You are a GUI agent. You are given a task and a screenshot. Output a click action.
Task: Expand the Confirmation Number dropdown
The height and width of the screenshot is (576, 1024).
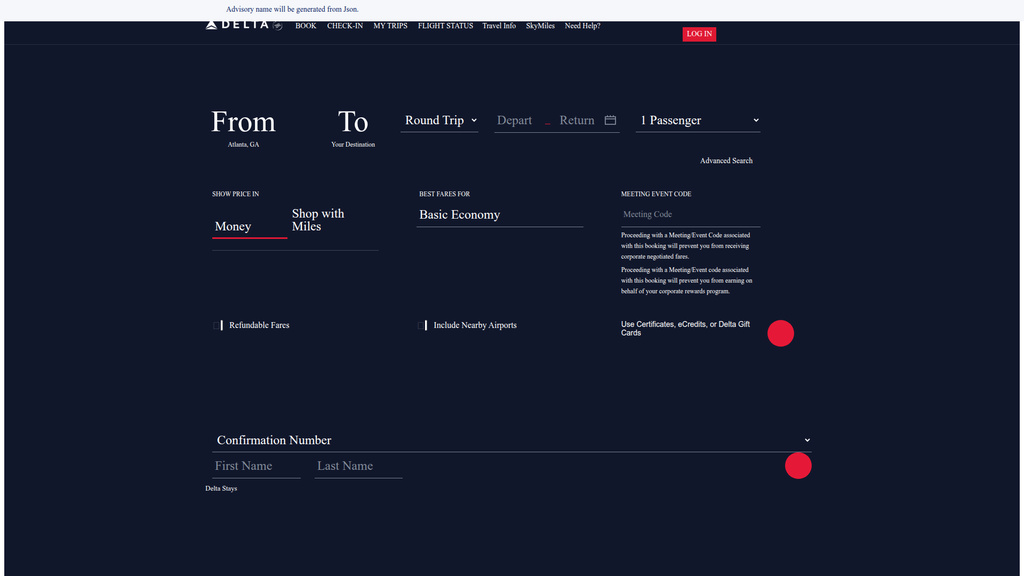(512, 440)
